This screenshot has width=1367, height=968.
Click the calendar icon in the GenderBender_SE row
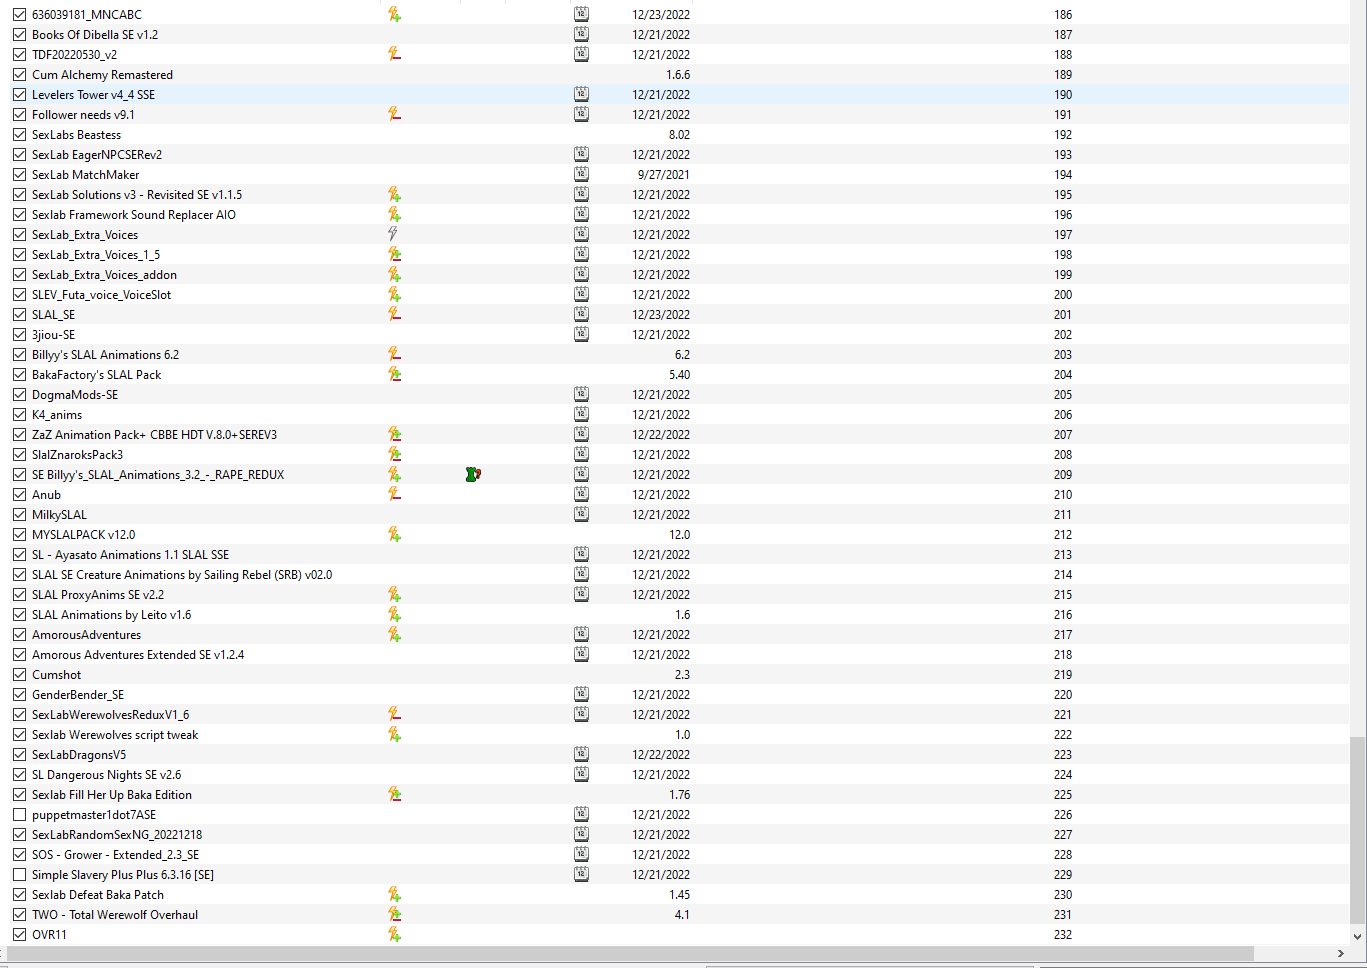click(x=581, y=695)
